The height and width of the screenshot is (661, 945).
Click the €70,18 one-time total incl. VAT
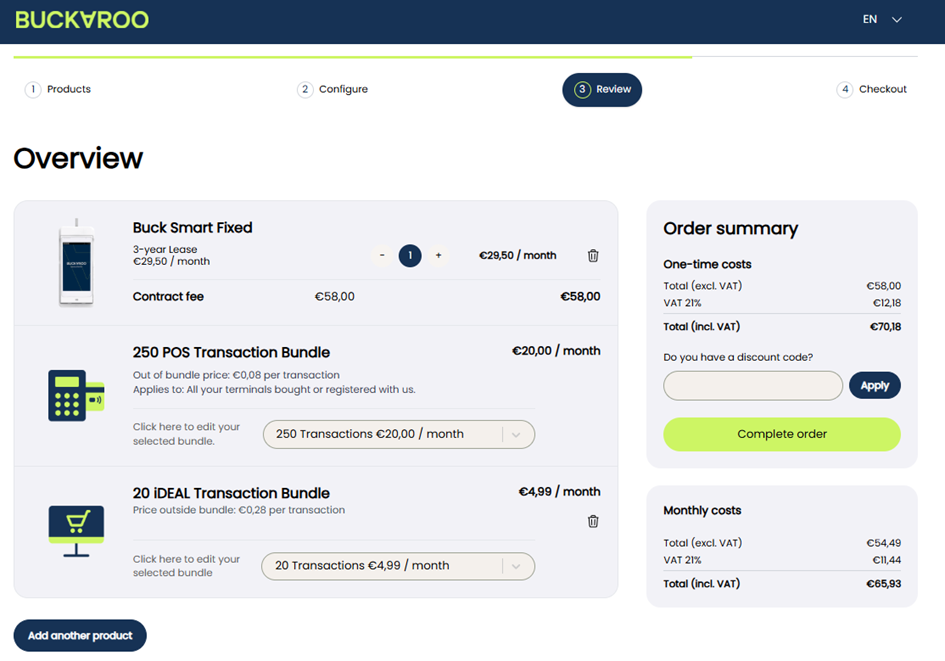point(885,327)
